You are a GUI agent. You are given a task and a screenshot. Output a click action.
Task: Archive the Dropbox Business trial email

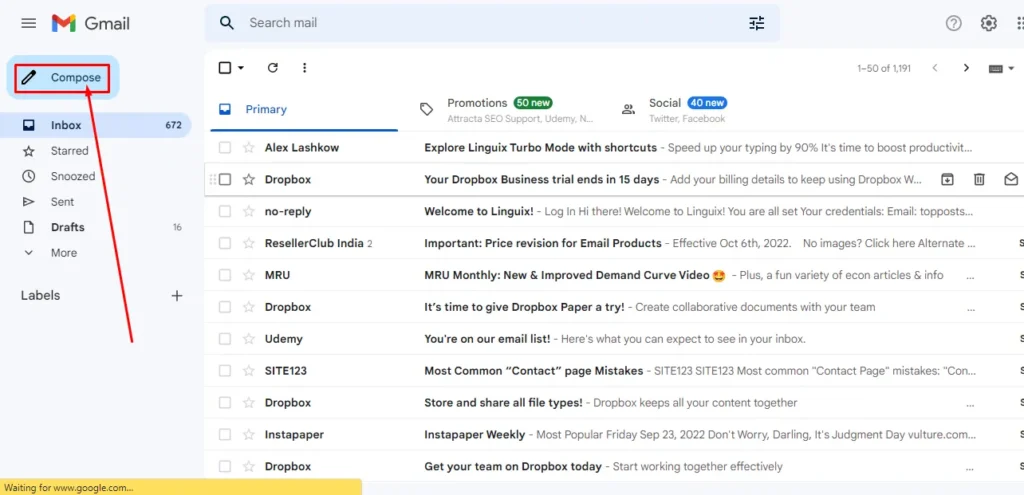pyautogui.click(x=947, y=179)
